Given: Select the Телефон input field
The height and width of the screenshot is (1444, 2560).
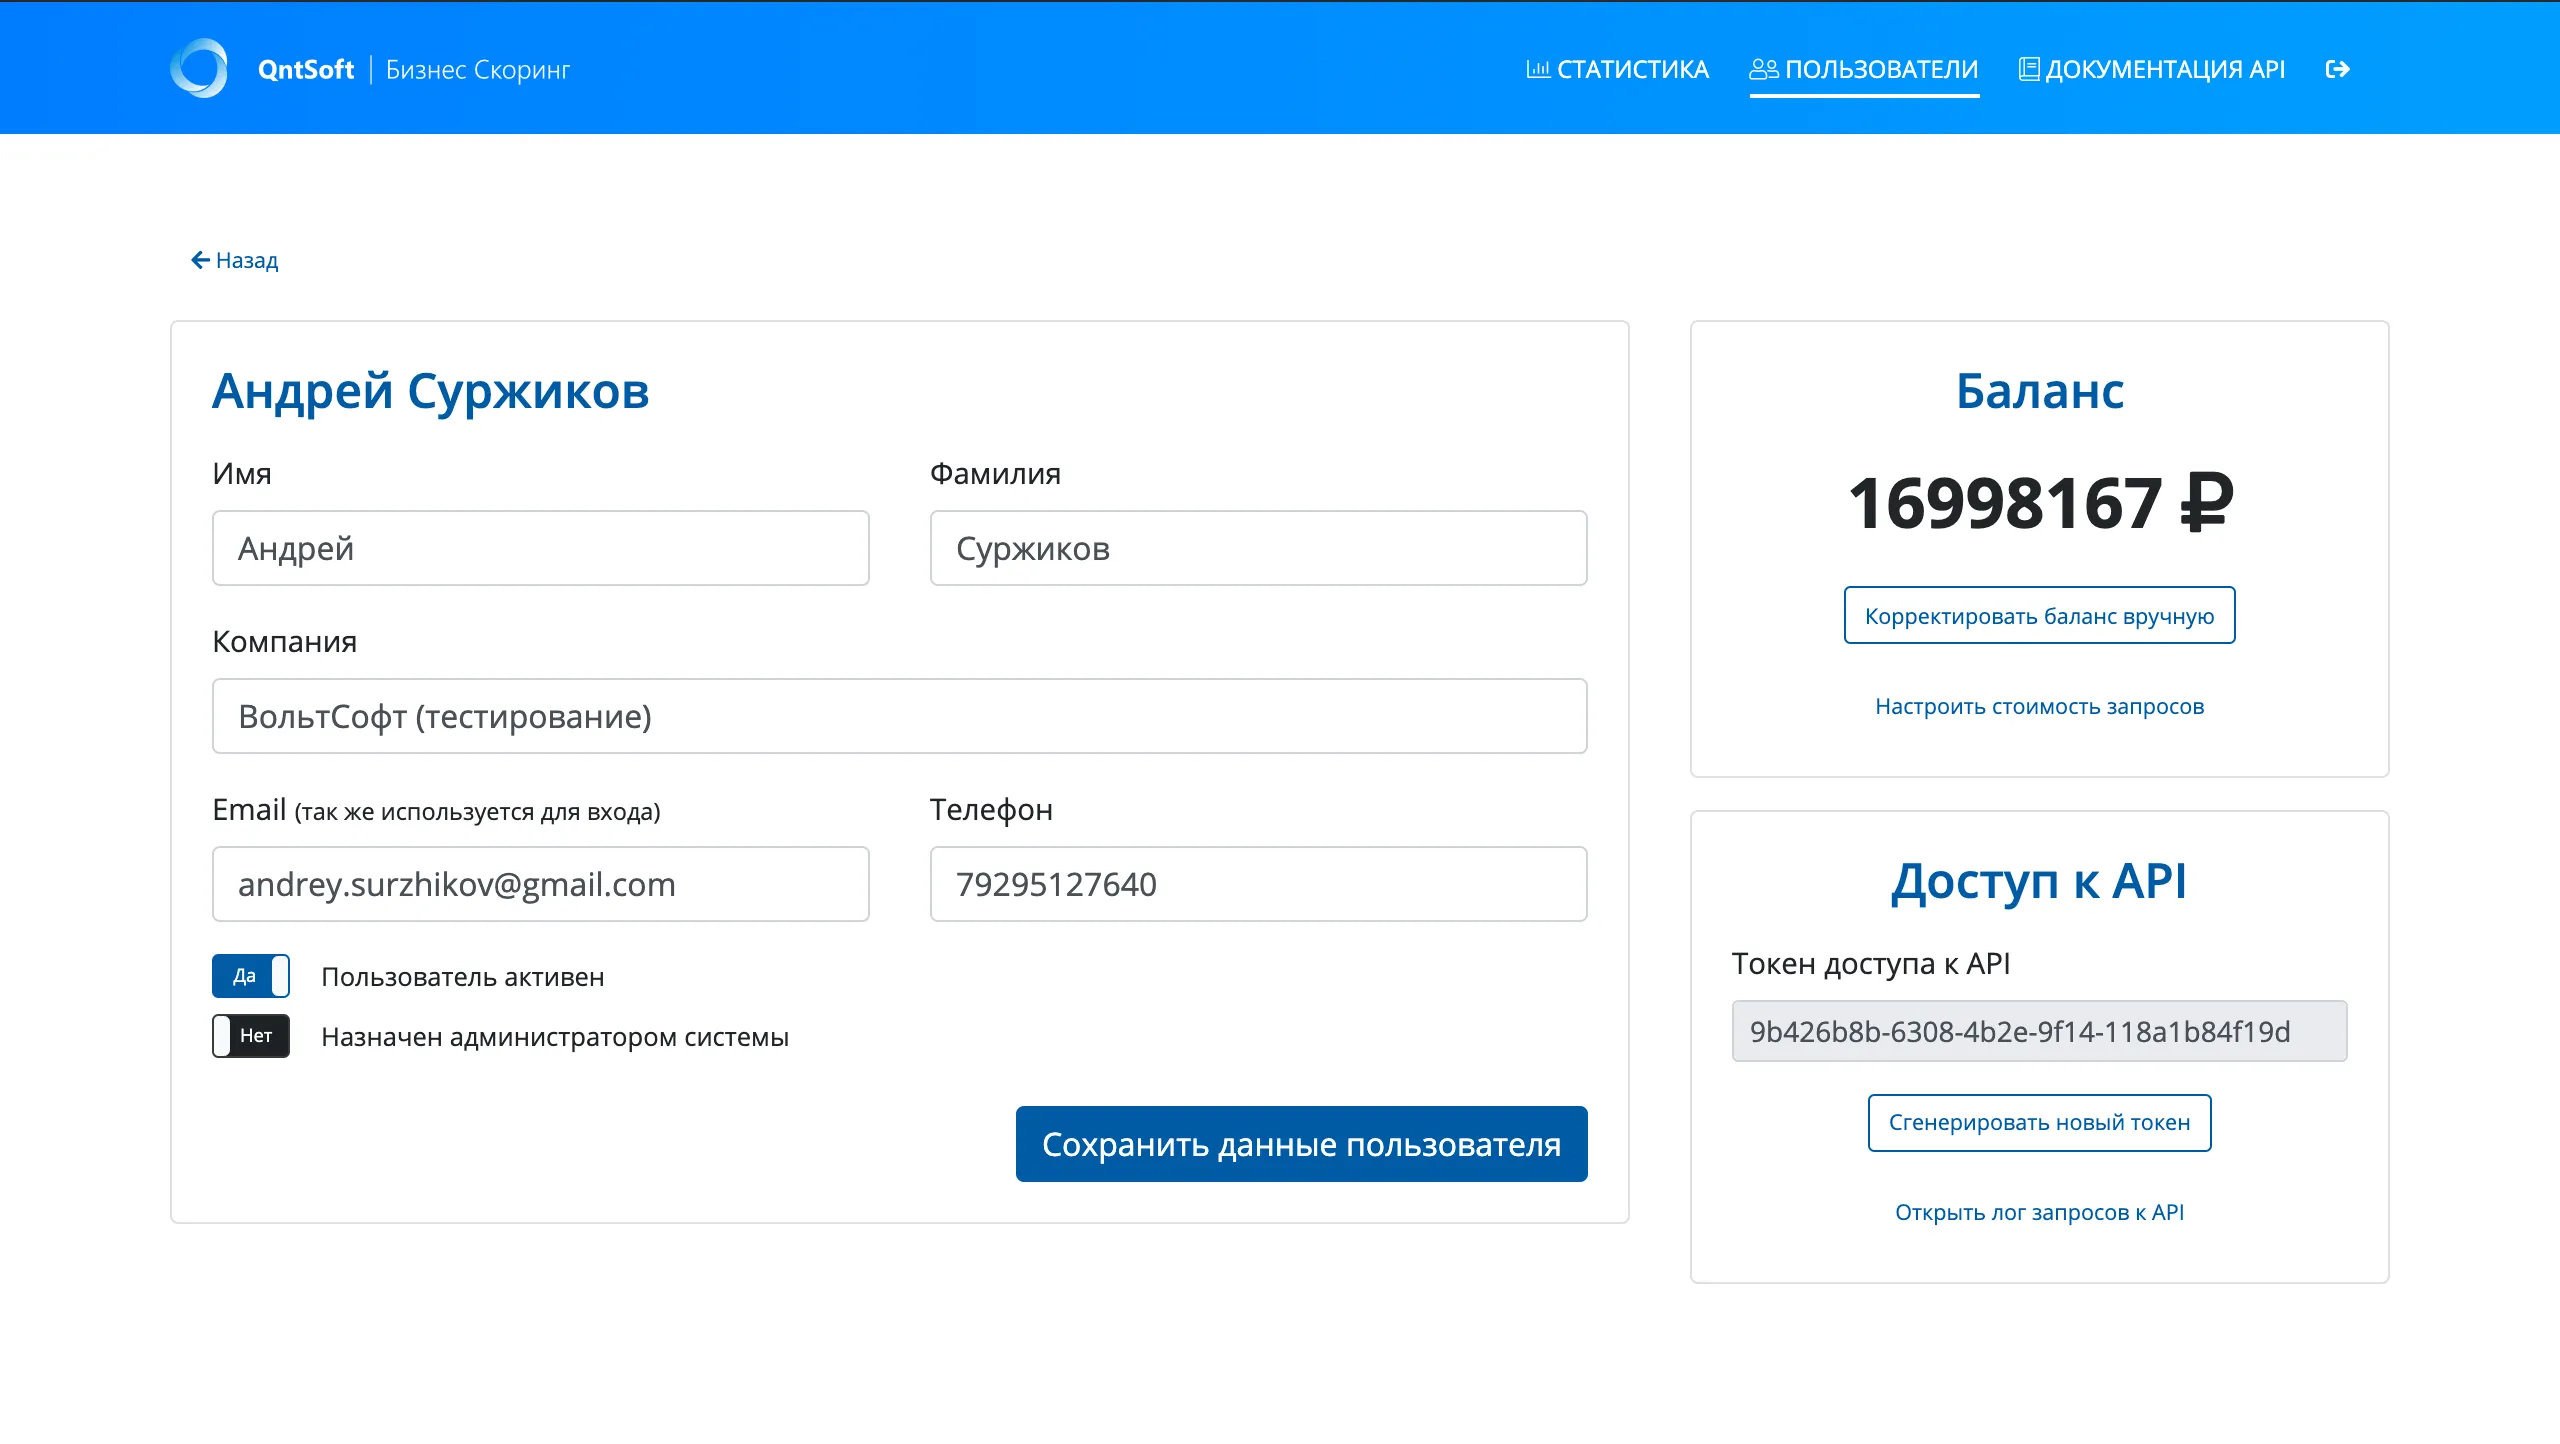Looking at the screenshot, I should pos(1258,883).
